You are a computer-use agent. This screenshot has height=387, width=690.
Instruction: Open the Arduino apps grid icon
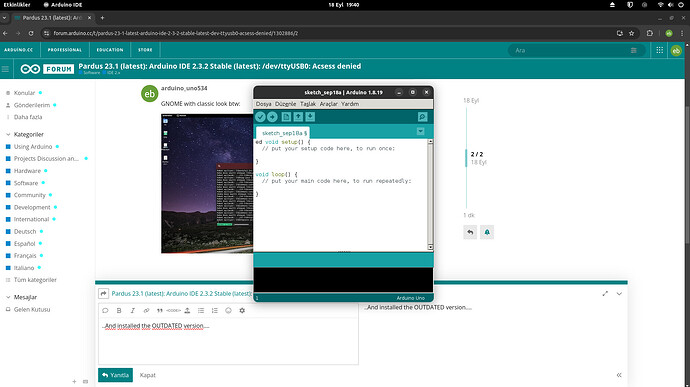pos(660,50)
